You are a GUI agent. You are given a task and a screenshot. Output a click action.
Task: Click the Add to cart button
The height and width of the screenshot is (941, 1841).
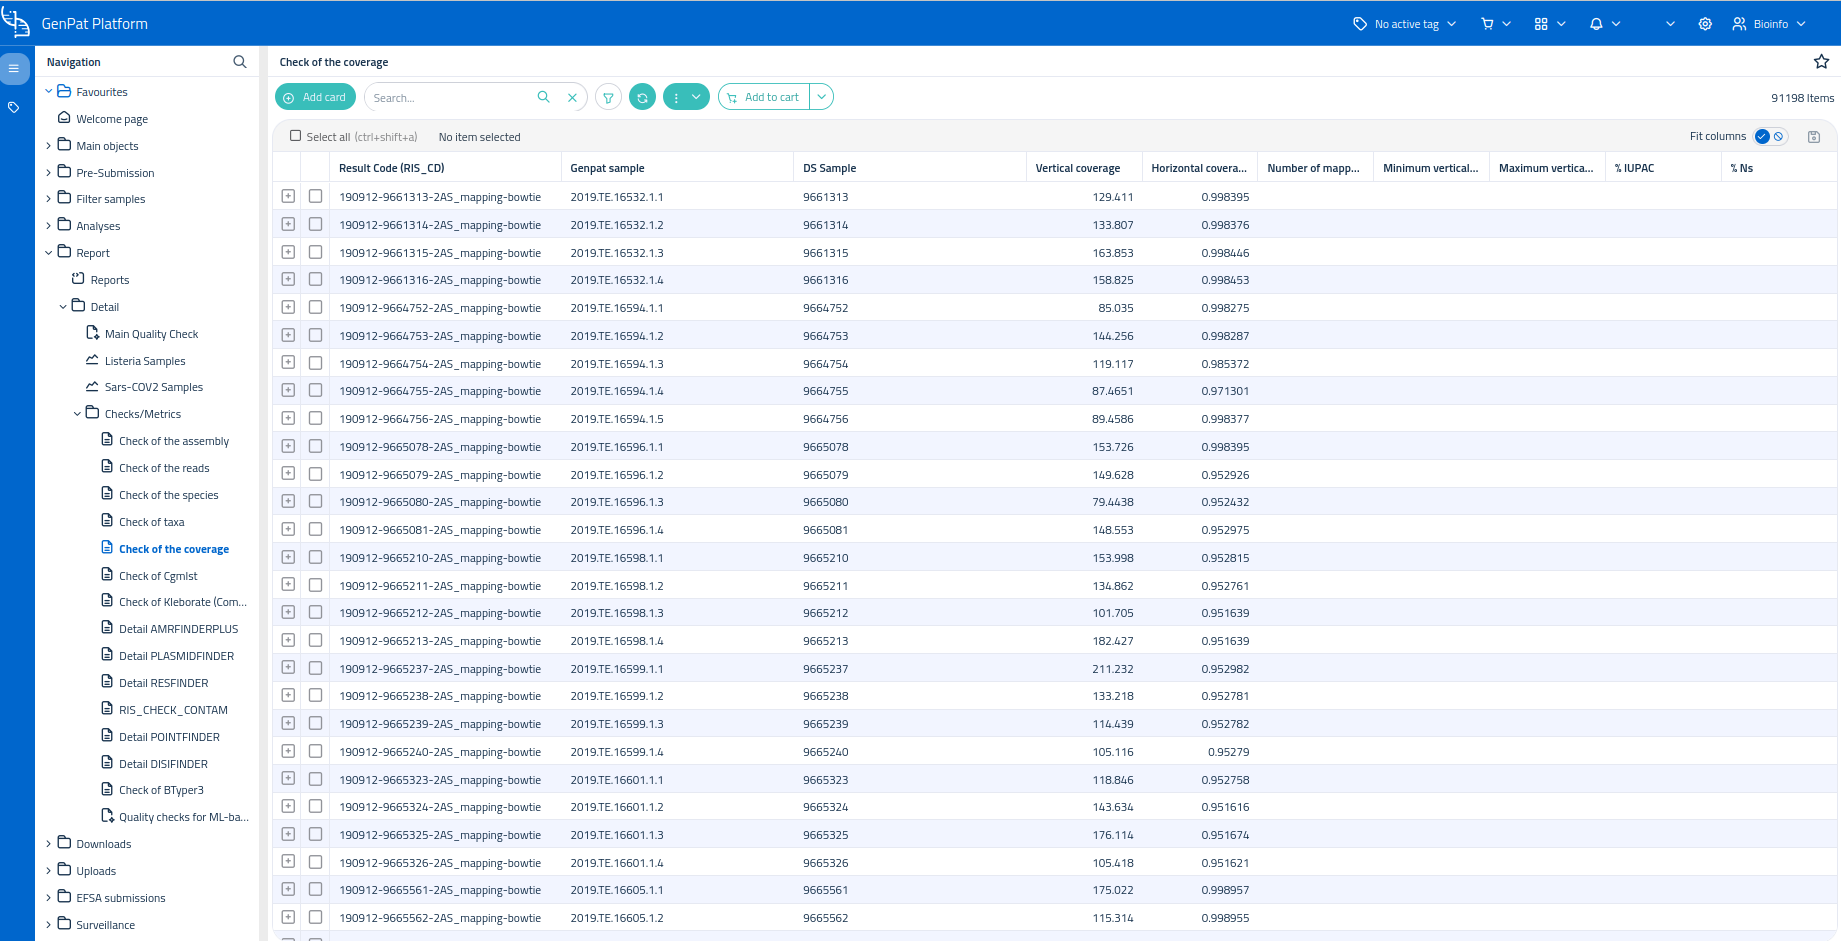pos(764,97)
